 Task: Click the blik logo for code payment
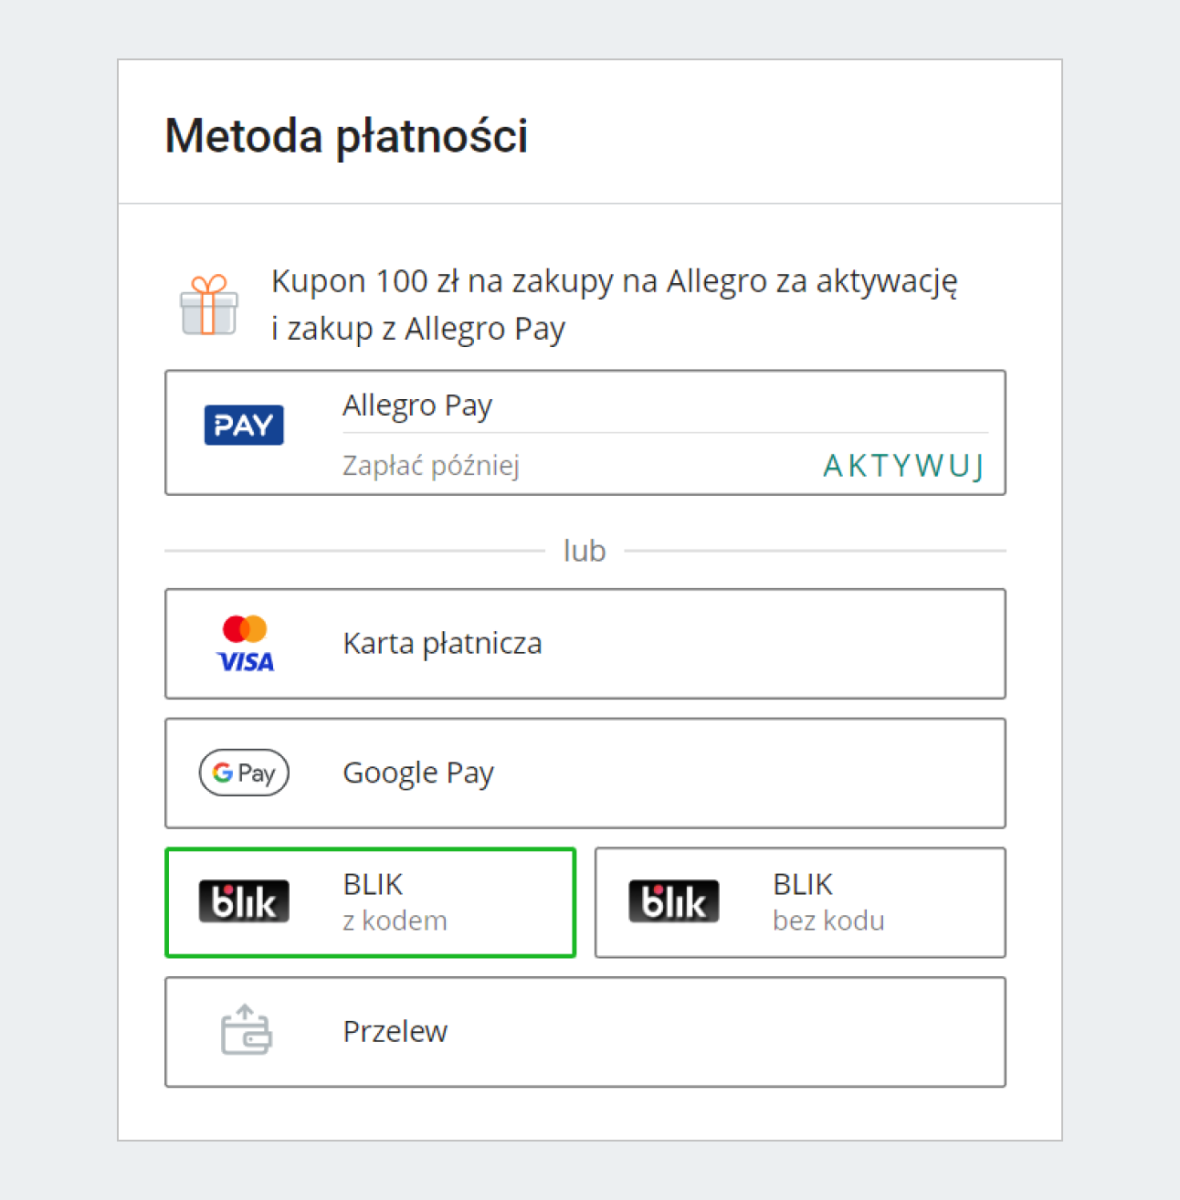point(244,902)
